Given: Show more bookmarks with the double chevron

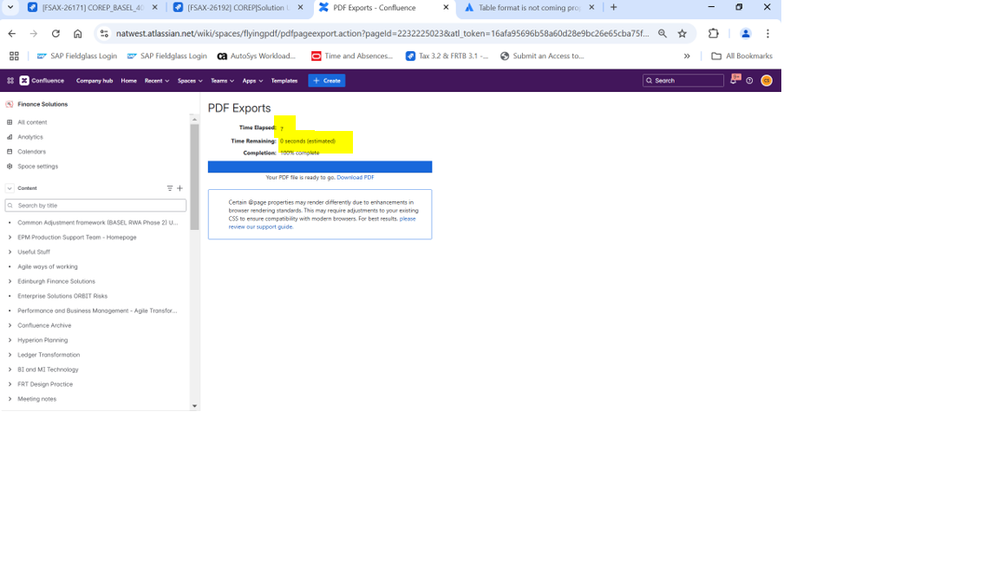Looking at the screenshot, I should click(x=687, y=56).
